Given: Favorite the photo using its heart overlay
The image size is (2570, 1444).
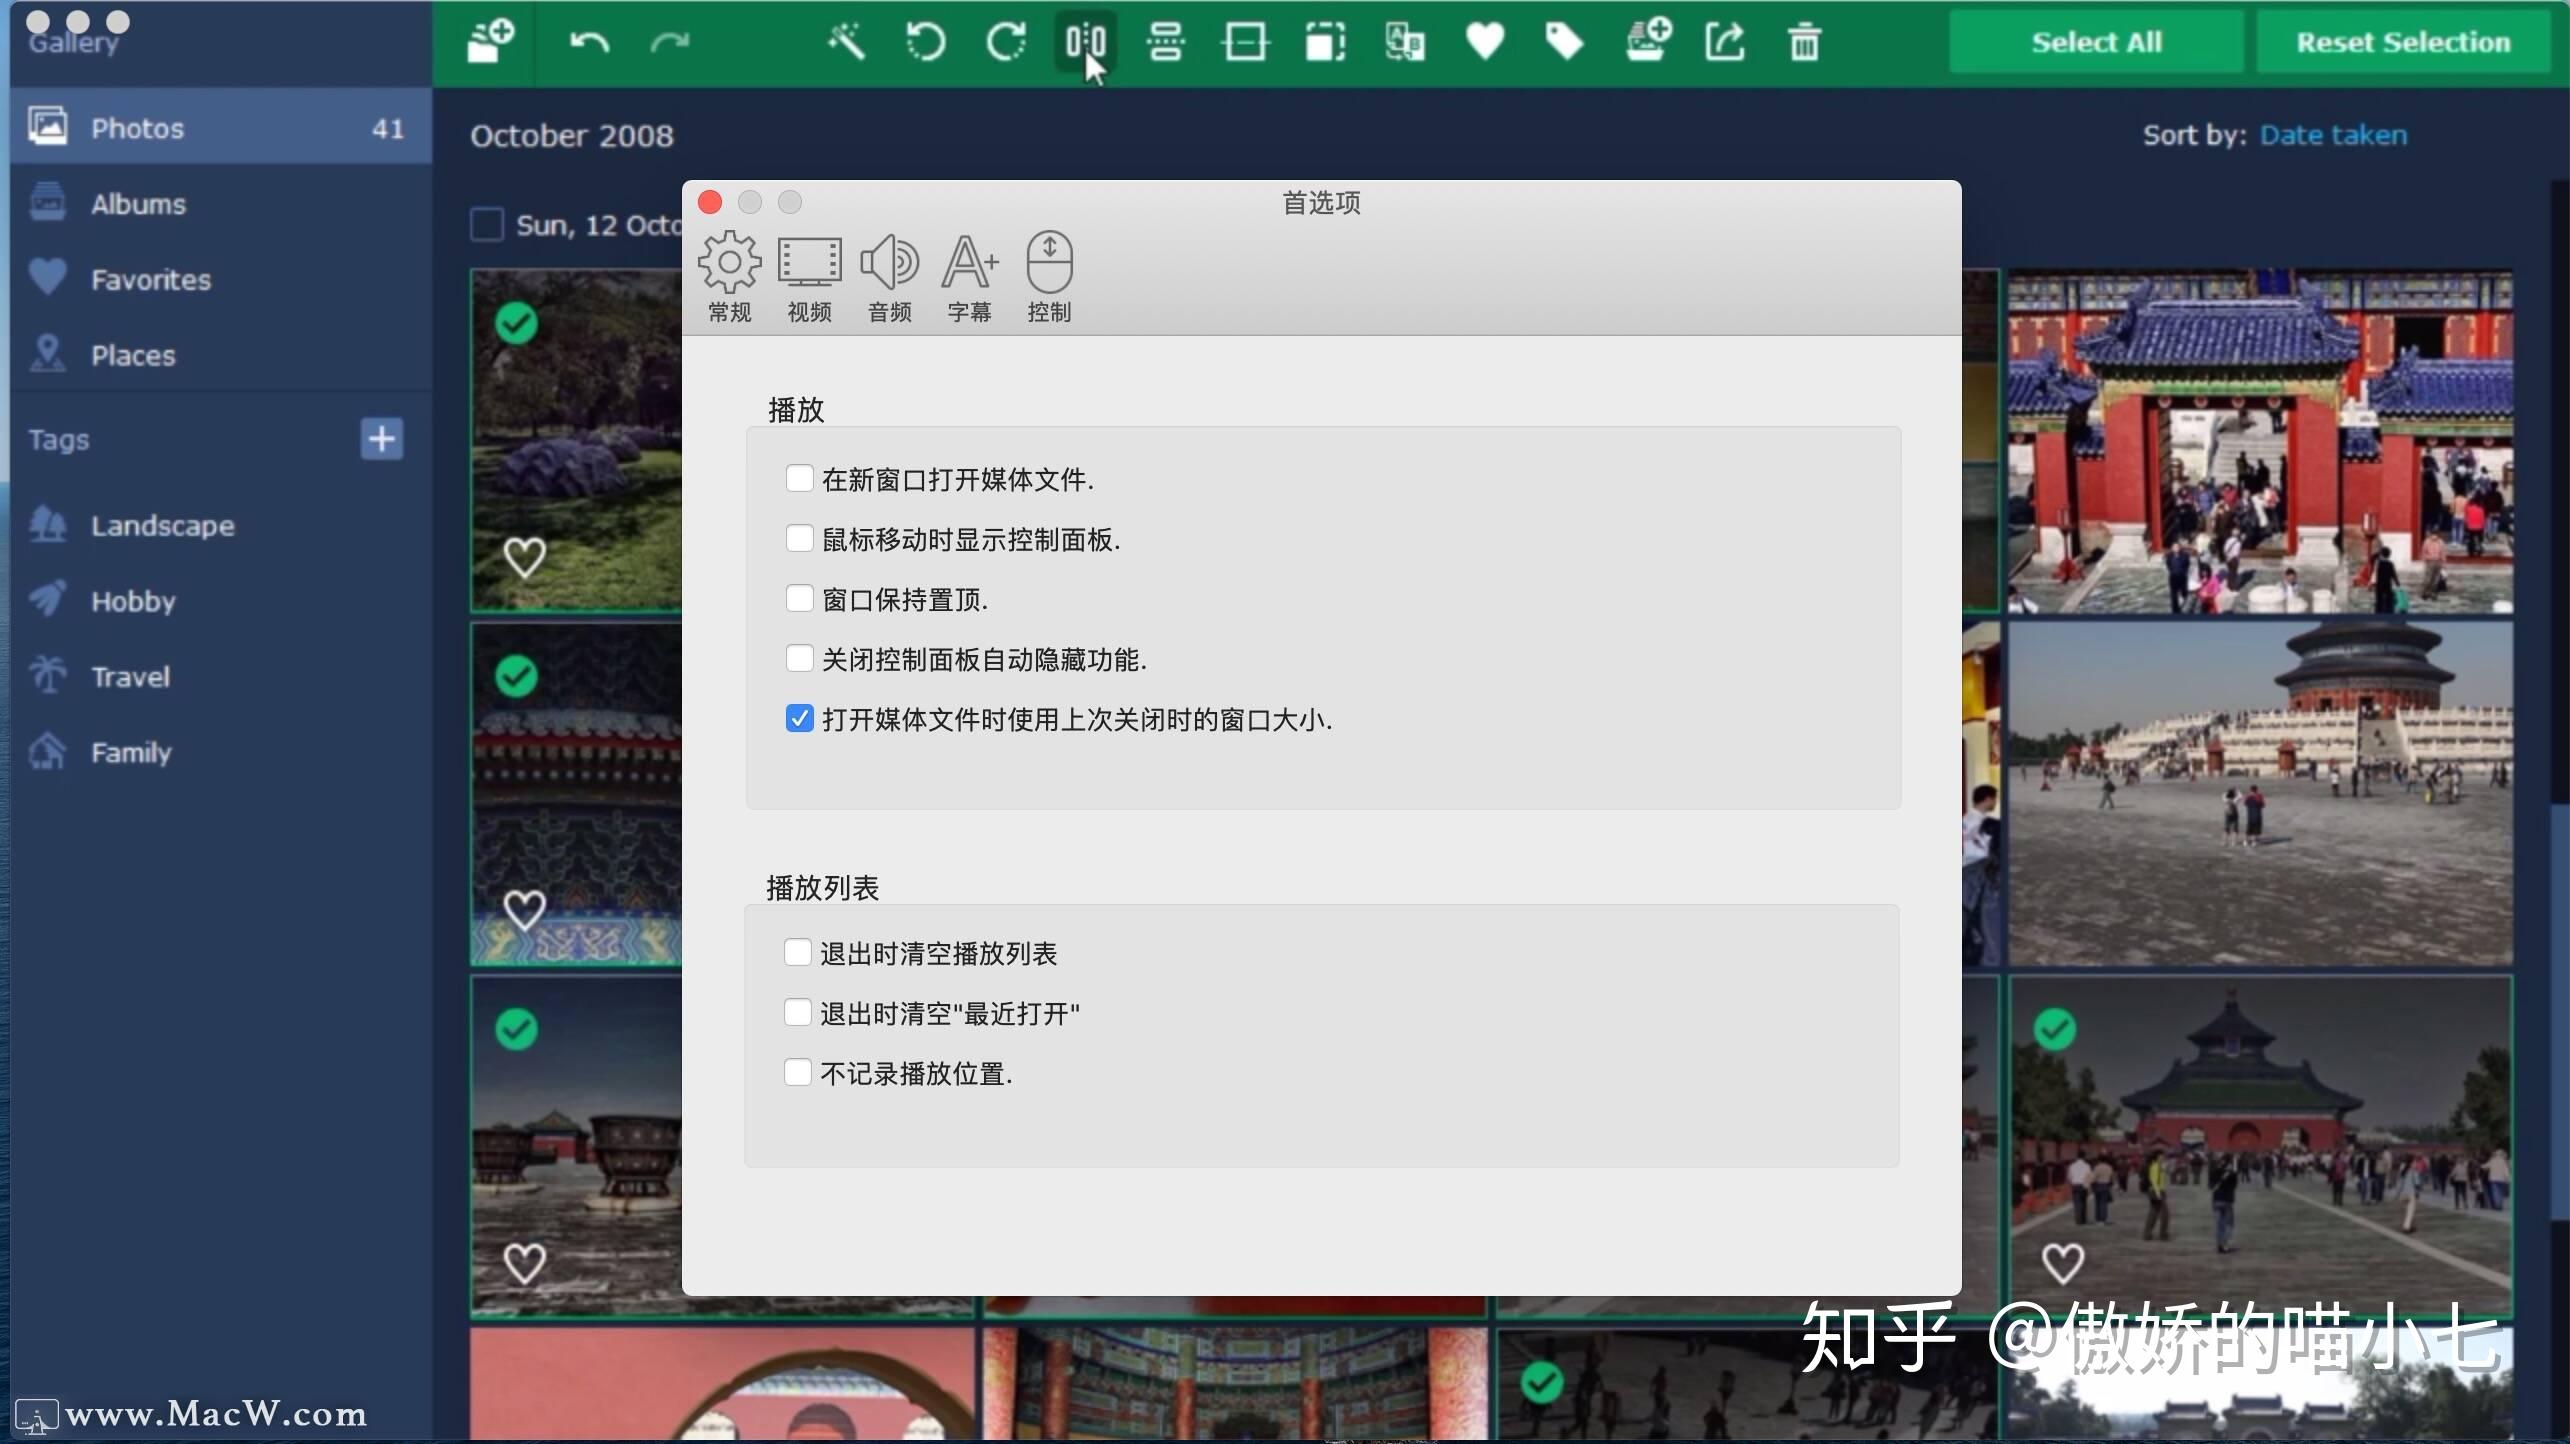Looking at the screenshot, I should [525, 558].
